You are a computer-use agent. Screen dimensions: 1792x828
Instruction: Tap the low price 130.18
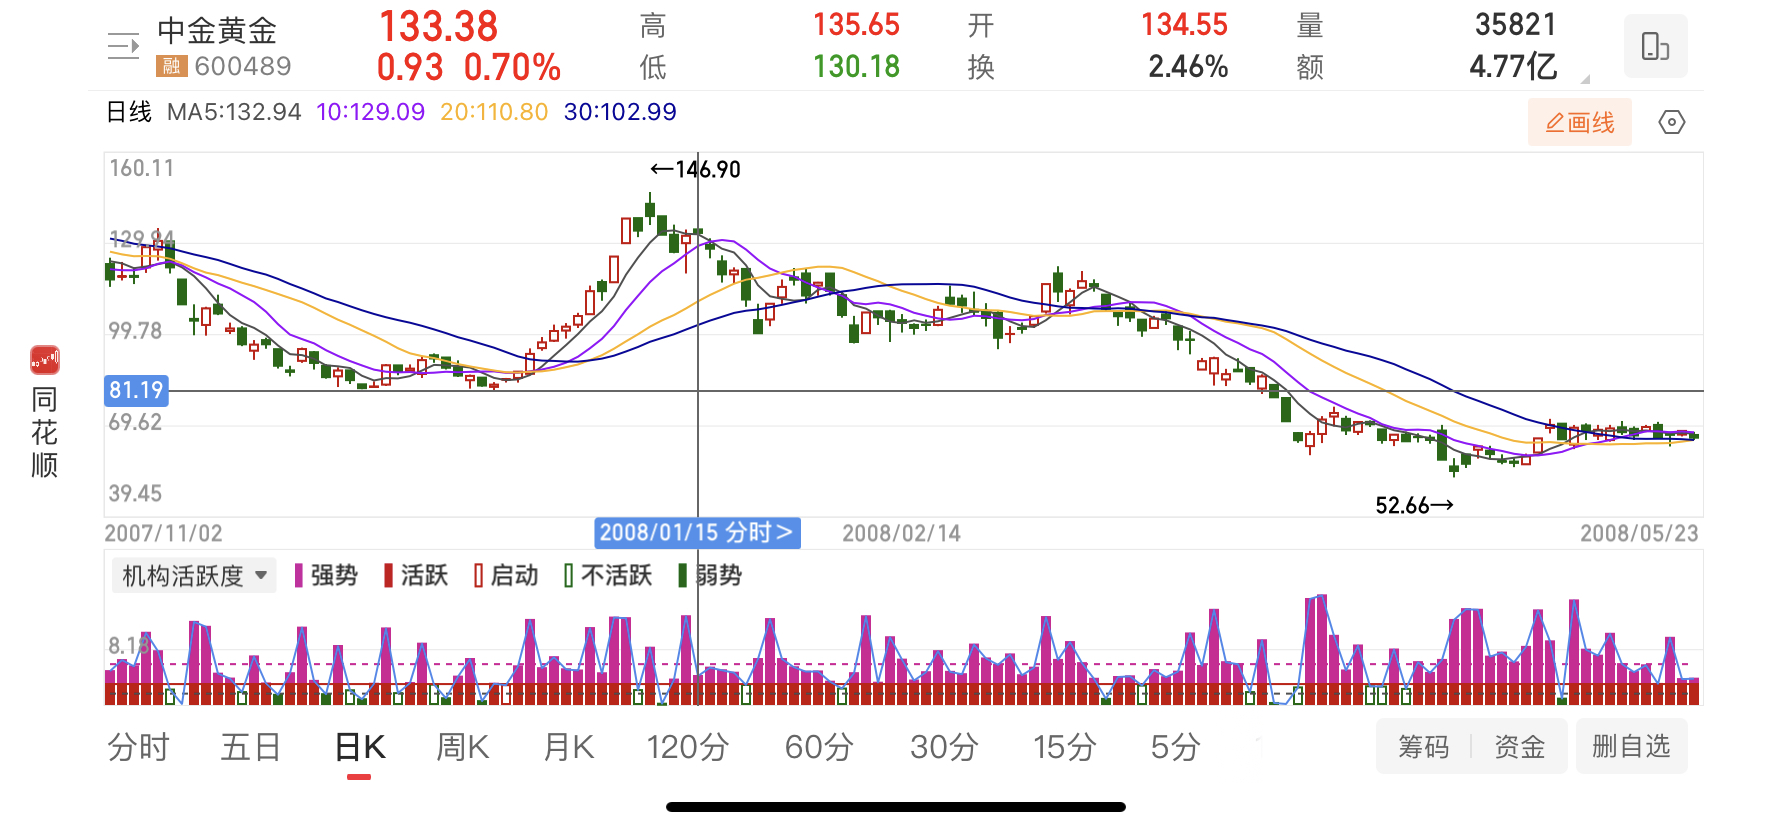tap(856, 66)
